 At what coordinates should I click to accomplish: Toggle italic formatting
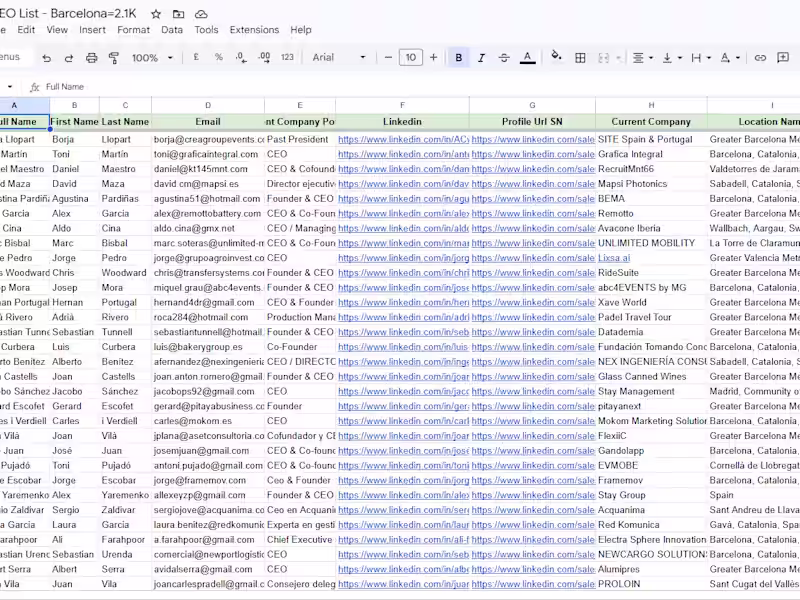[481, 58]
